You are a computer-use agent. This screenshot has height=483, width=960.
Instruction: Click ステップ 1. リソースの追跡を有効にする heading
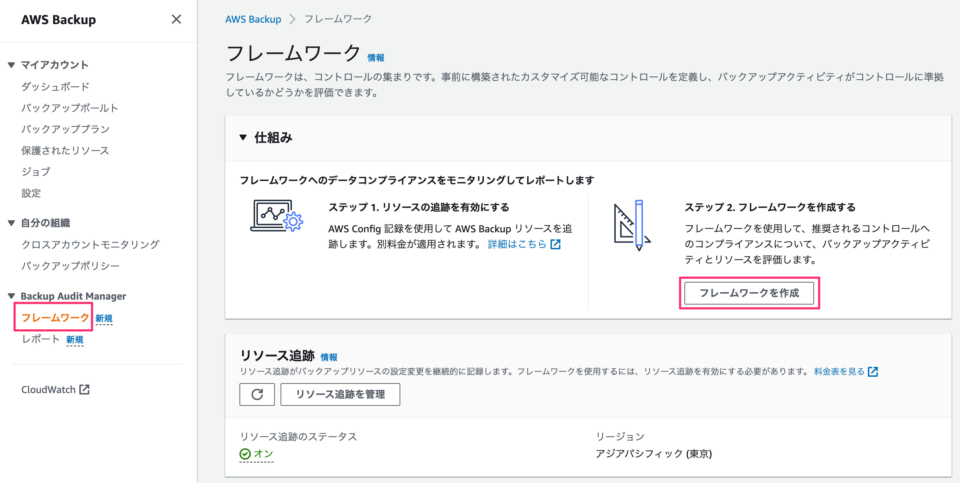tap(419, 207)
